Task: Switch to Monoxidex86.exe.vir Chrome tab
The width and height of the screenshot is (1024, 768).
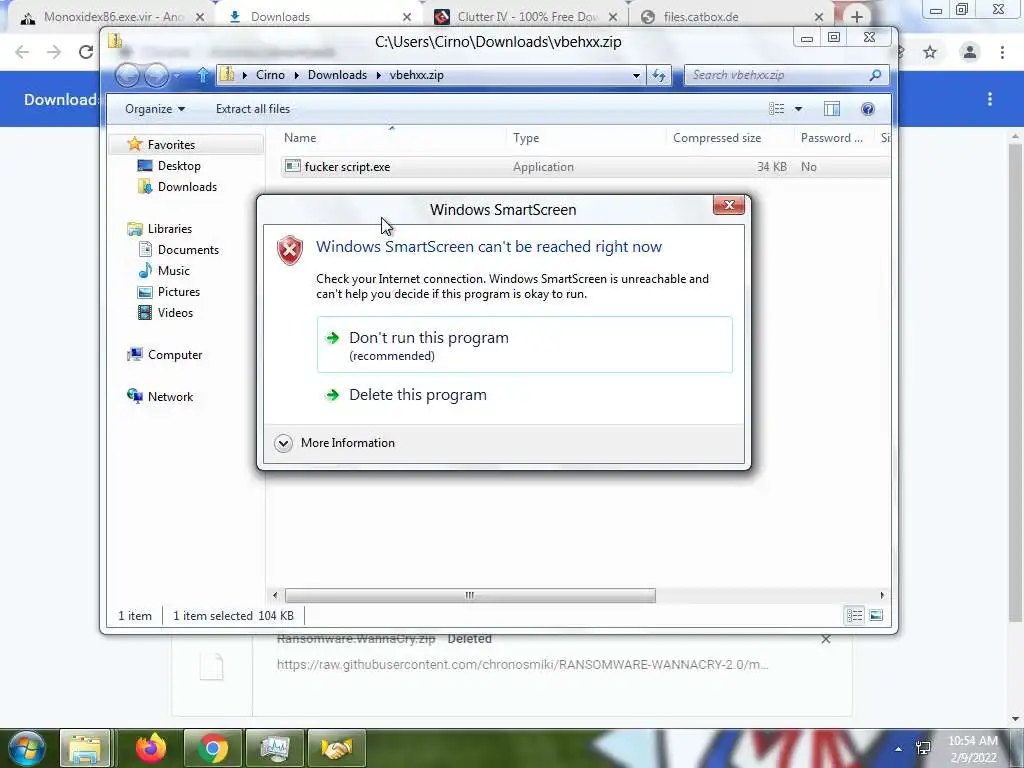Action: click(112, 17)
